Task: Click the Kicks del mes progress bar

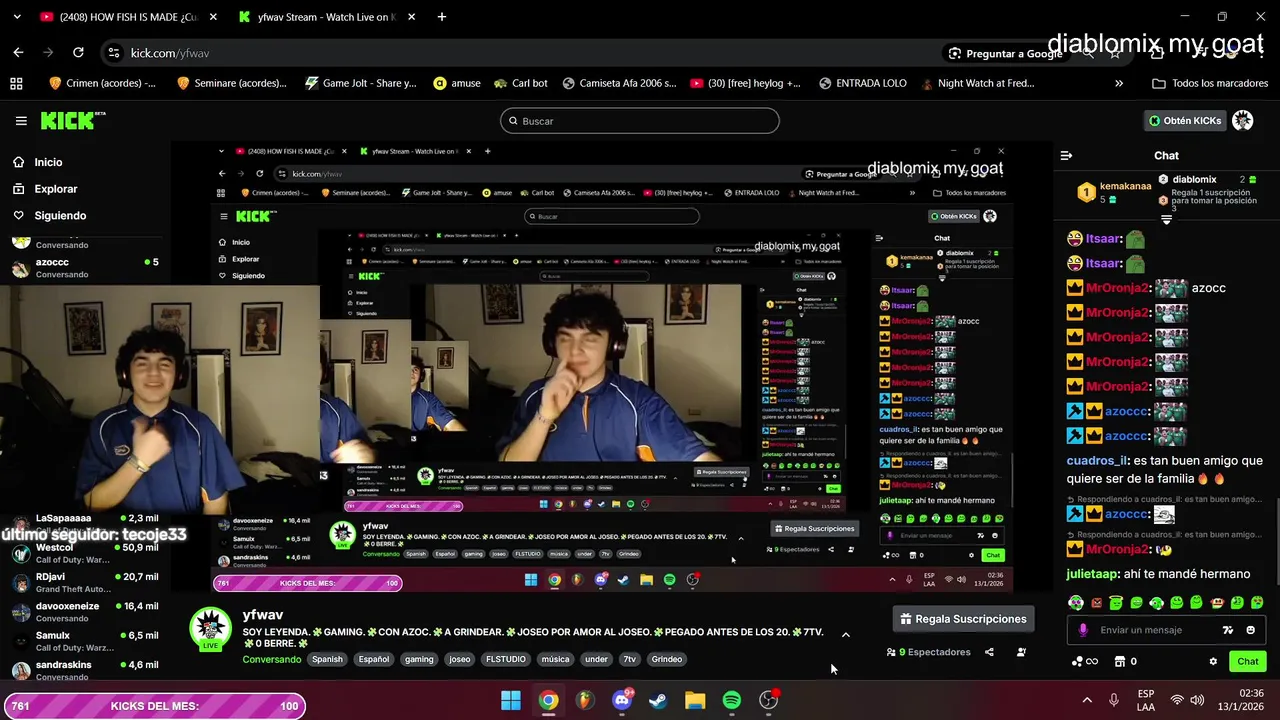Action: point(153,706)
